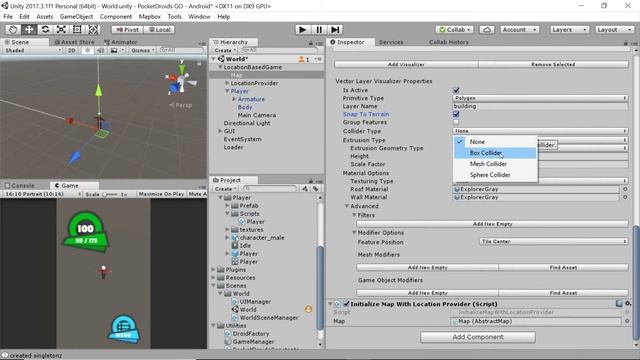Select the Rotate tool in toolbar
The image size is (640, 360).
pyautogui.click(x=45, y=29)
